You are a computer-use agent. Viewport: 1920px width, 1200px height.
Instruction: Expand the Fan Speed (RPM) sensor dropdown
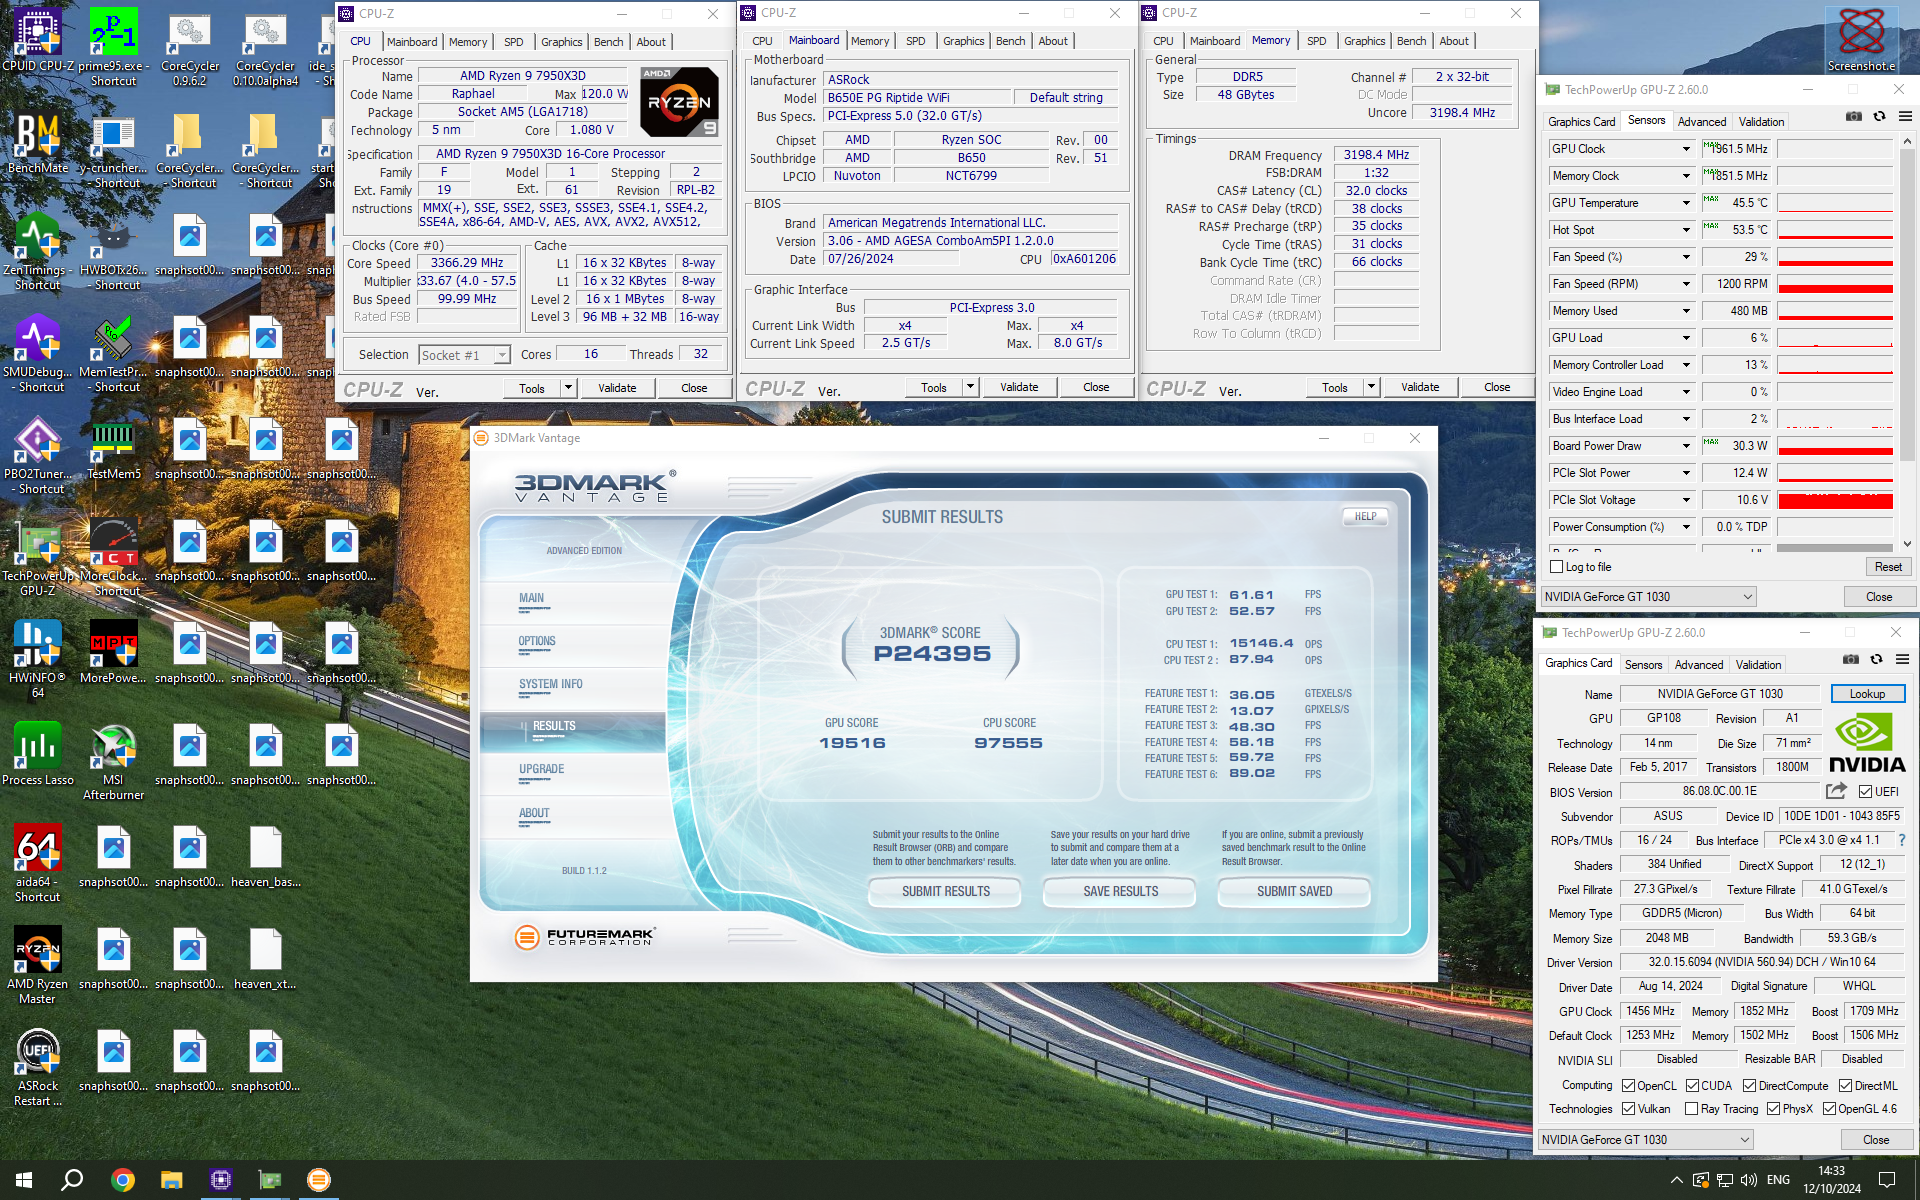1686,284
